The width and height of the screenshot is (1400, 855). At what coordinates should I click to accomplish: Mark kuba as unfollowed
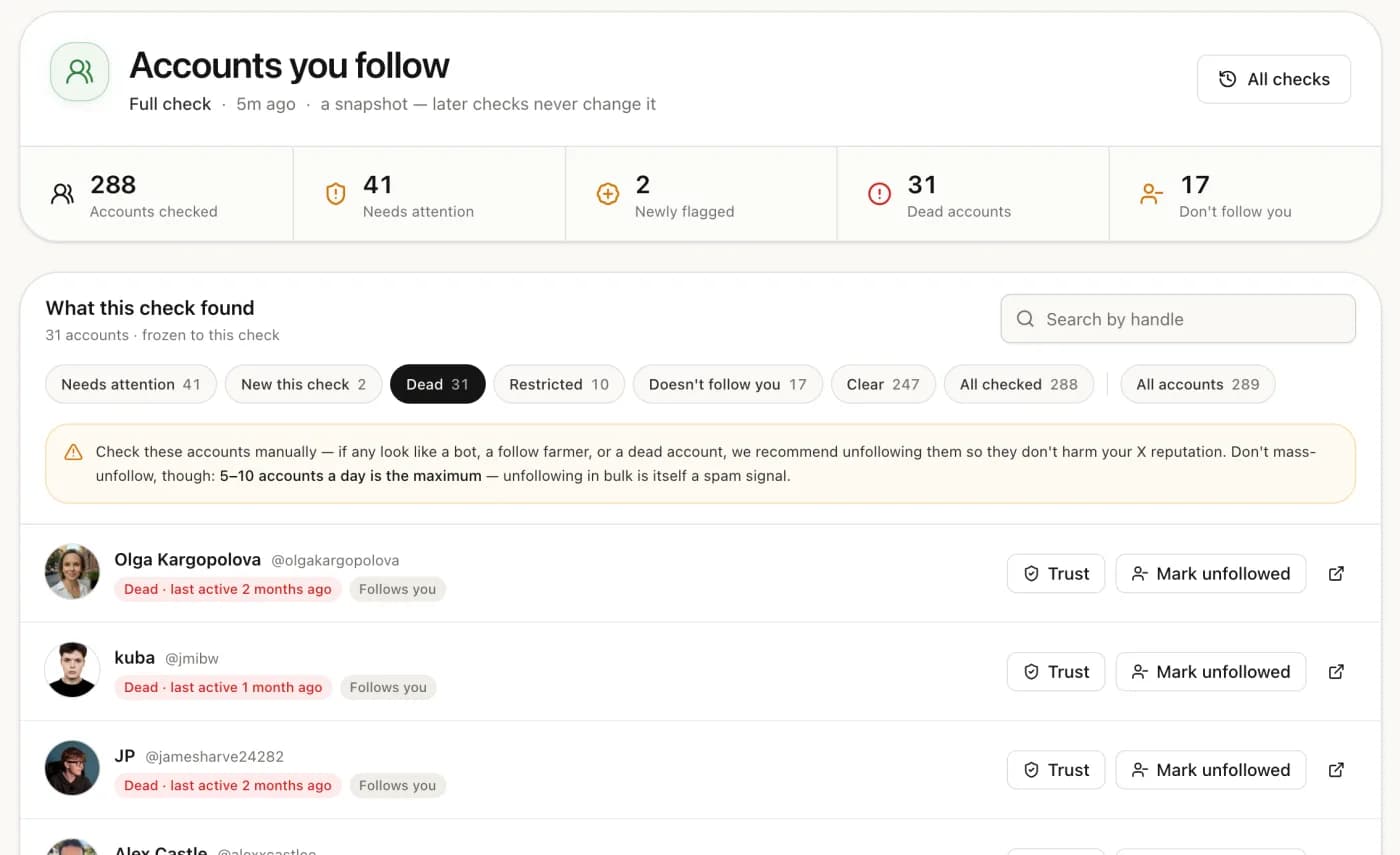click(x=1211, y=671)
